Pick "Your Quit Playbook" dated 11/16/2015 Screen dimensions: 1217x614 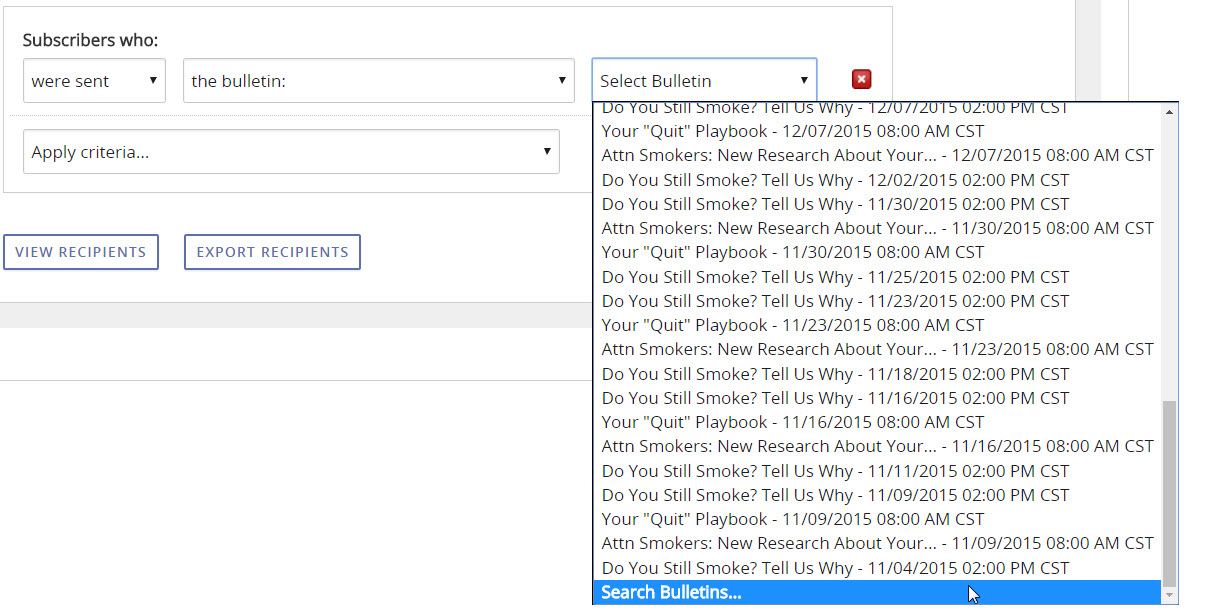click(x=792, y=422)
